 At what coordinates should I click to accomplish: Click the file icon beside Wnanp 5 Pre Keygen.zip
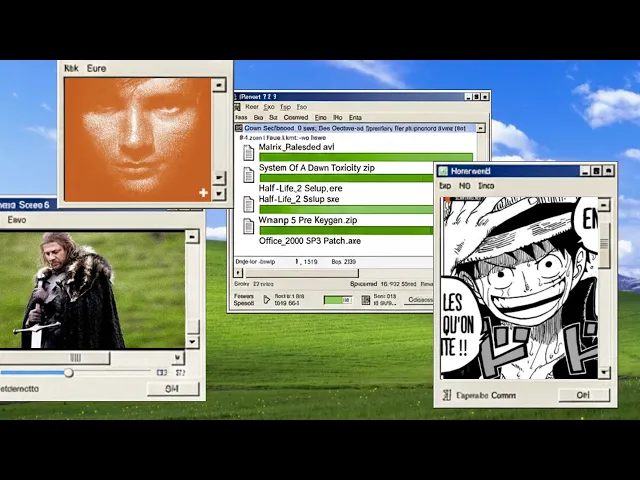tap(249, 226)
